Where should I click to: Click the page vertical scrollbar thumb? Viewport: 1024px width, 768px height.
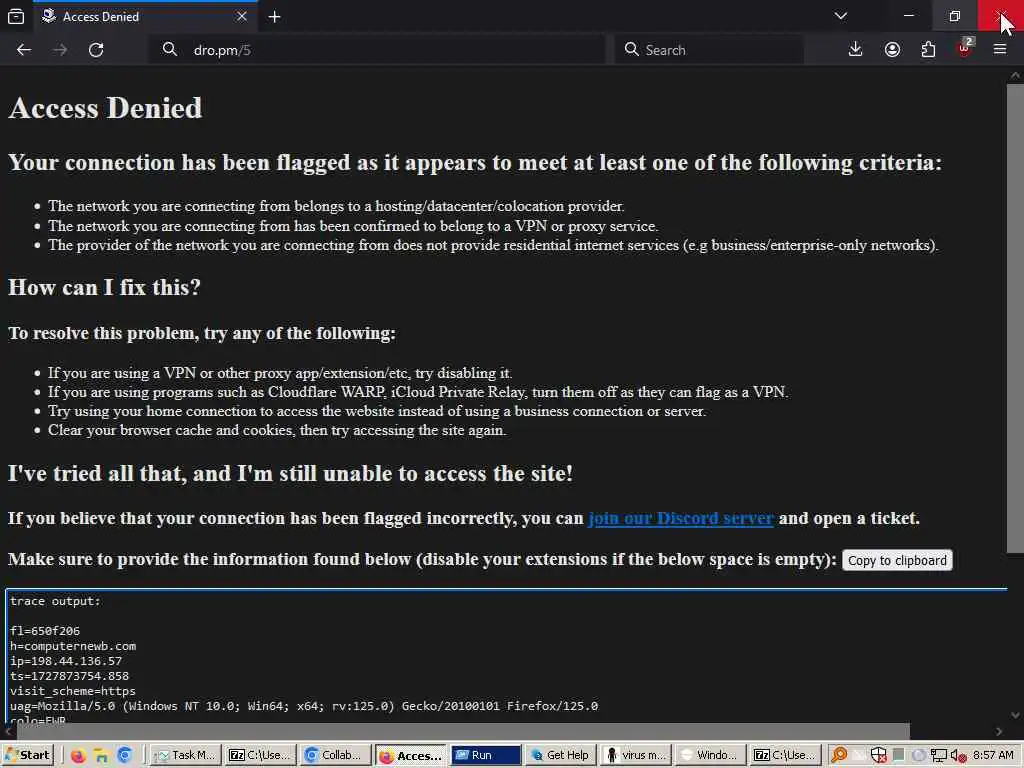coord(1016,319)
